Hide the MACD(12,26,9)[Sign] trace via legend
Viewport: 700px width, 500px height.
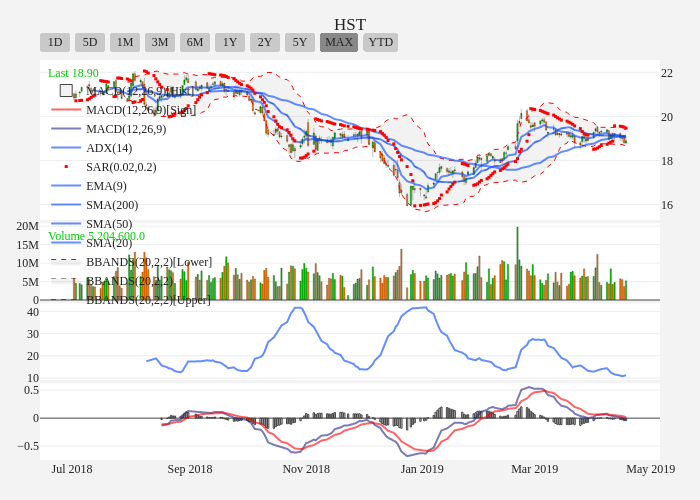(x=139, y=110)
